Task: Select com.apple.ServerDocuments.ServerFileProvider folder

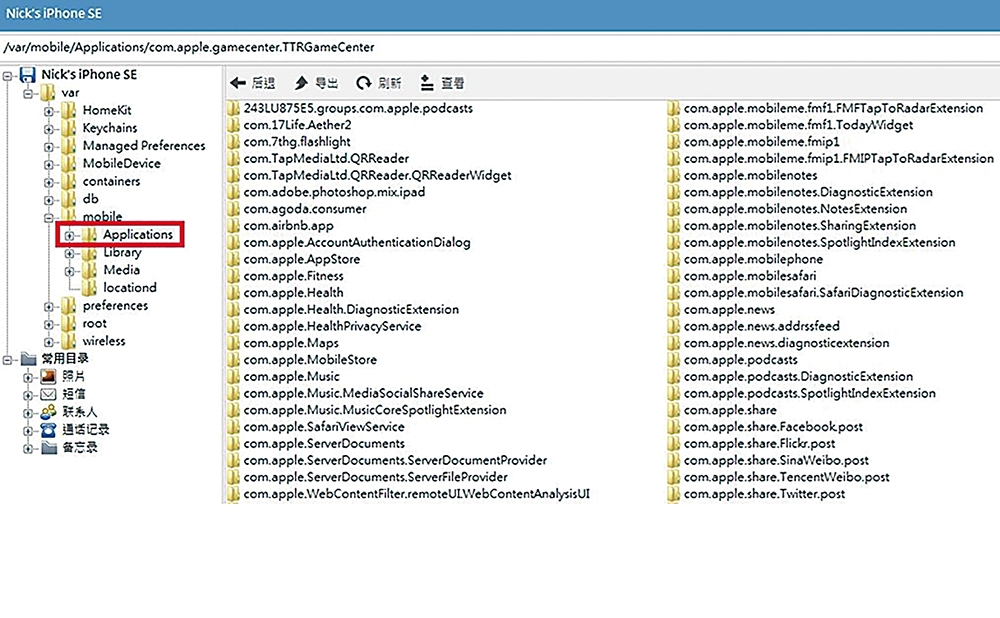Action: pos(376,477)
